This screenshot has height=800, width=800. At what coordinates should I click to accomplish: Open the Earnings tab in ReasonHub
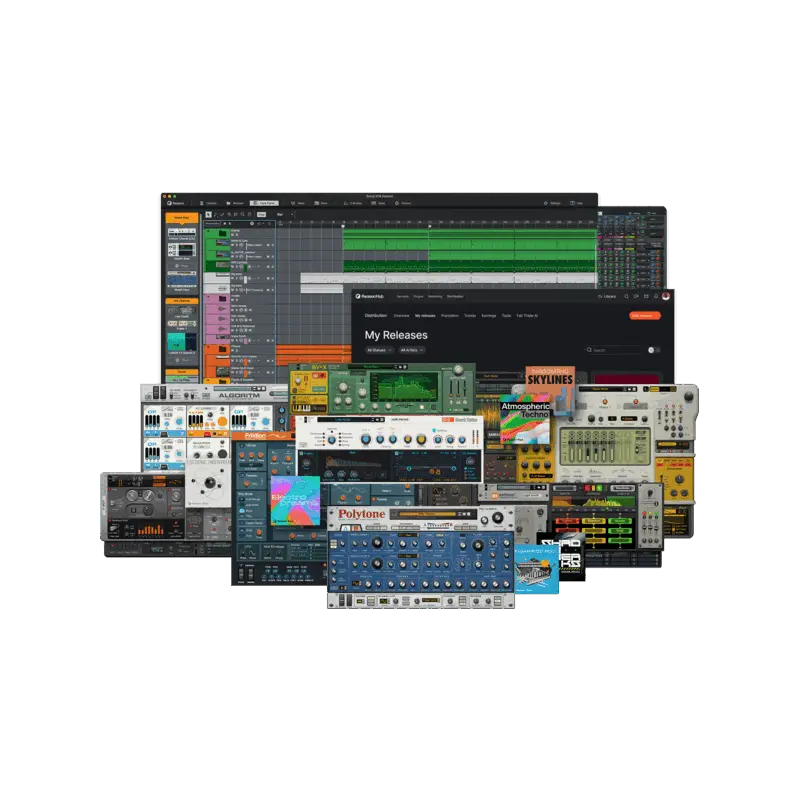coord(489,316)
